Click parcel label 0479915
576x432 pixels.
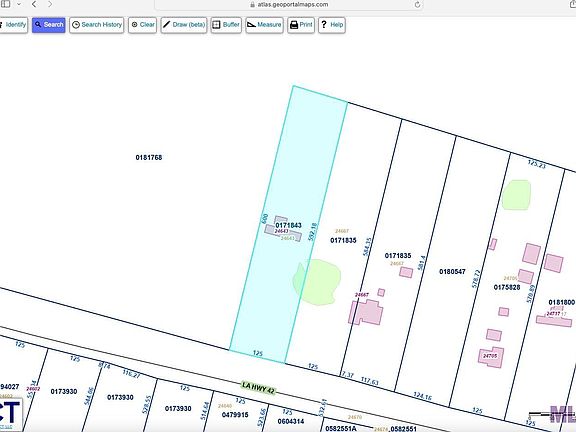(235, 415)
